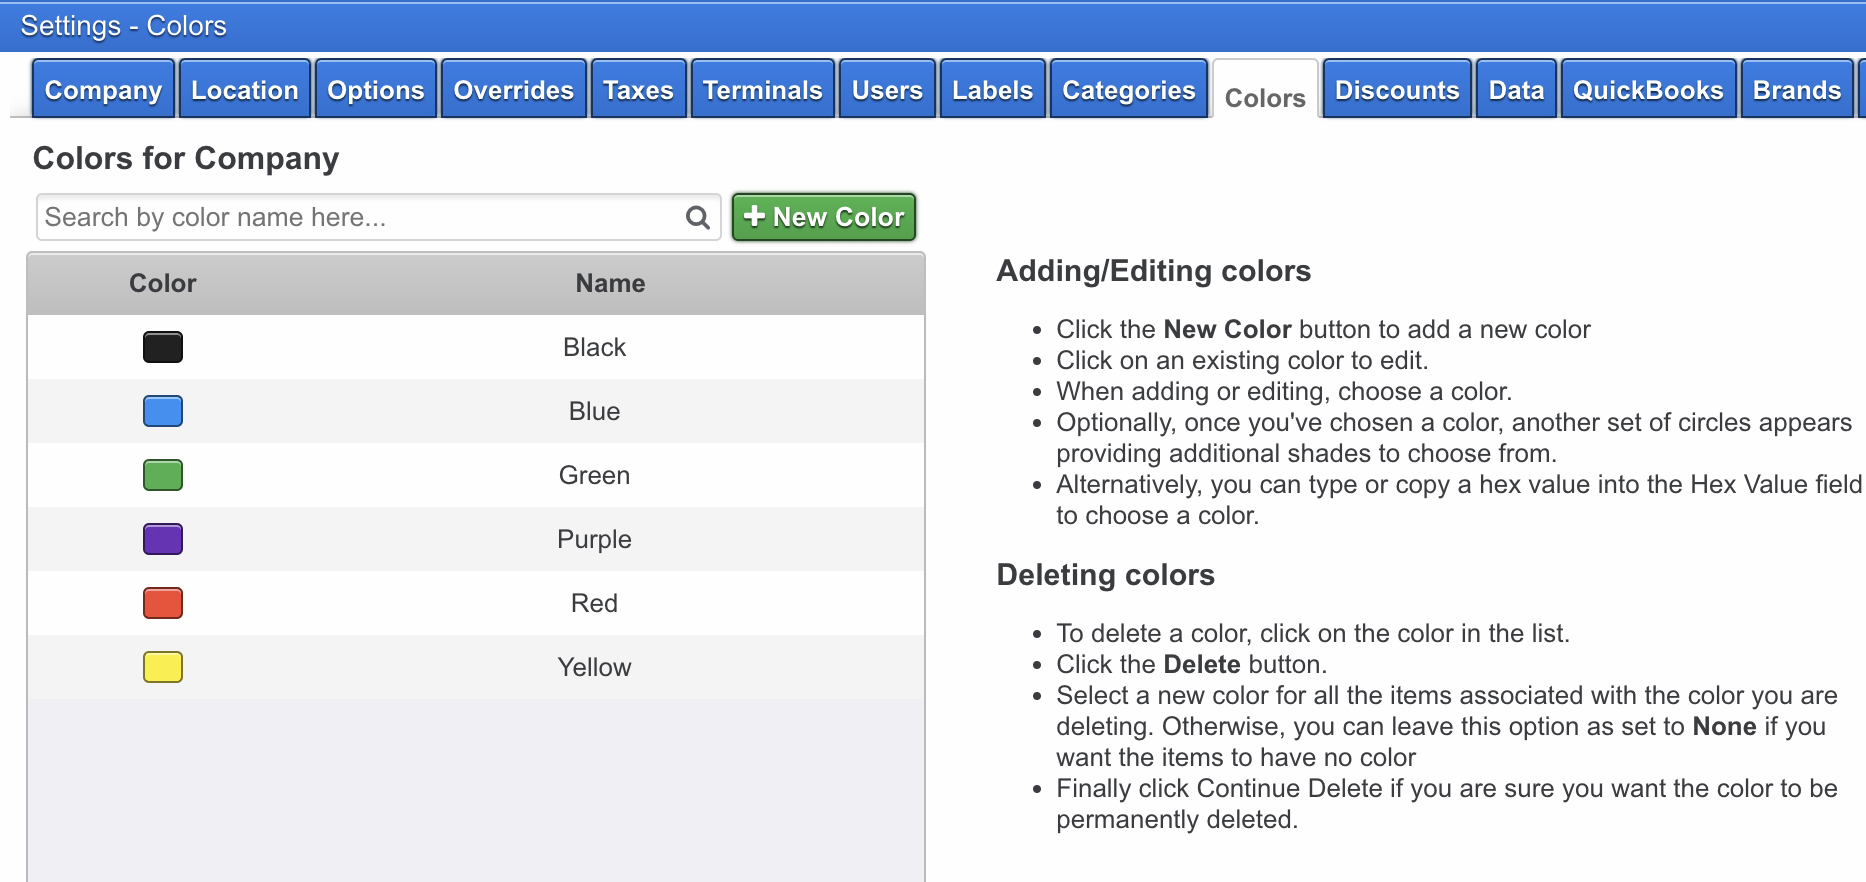
Task: Switch to the Discounts tab
Action: point(1397,90)
